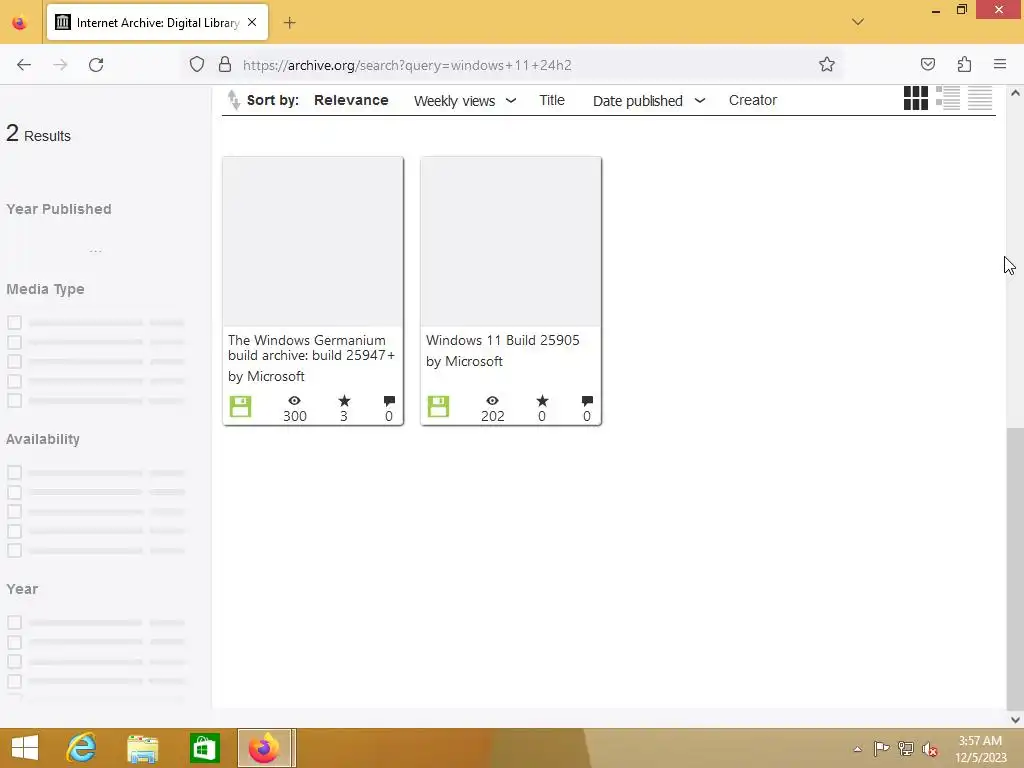This screenshot has height=768, width=1024.
Task: Sort results by Weekly views
Action: [x=455, y=101]
